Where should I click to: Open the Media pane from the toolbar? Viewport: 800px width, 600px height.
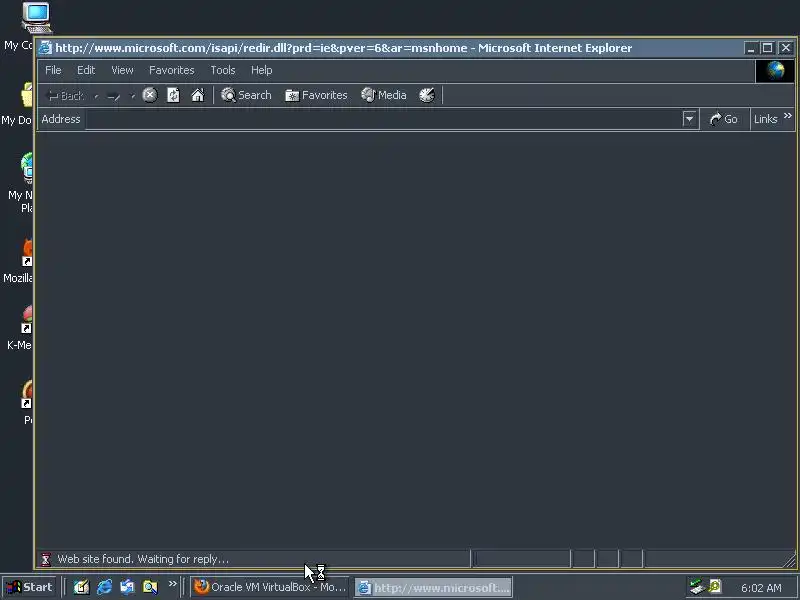pos(384,95)
